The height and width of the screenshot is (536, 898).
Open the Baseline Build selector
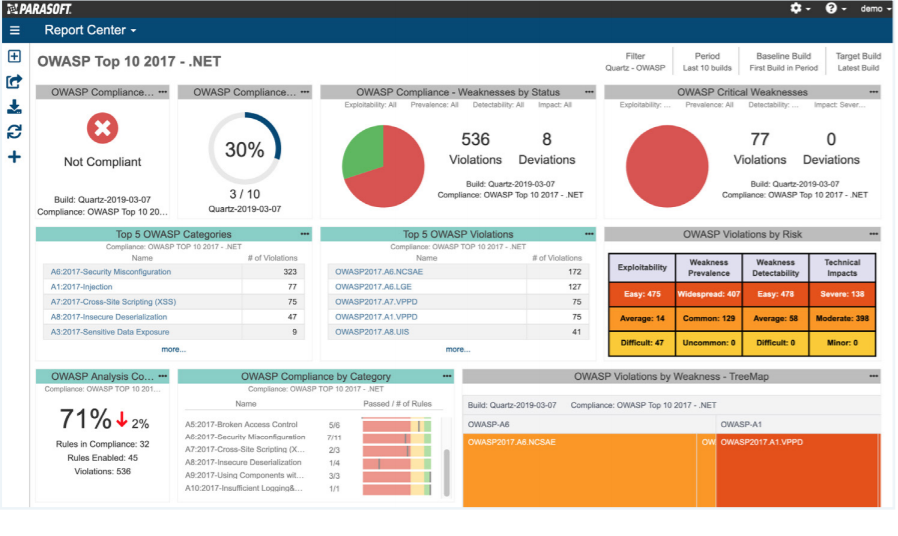(x=783, y=62)
